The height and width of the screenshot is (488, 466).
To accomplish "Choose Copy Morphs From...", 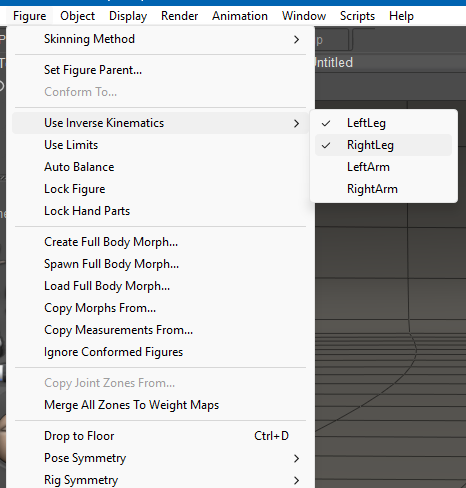I will (x=160, y=308).
